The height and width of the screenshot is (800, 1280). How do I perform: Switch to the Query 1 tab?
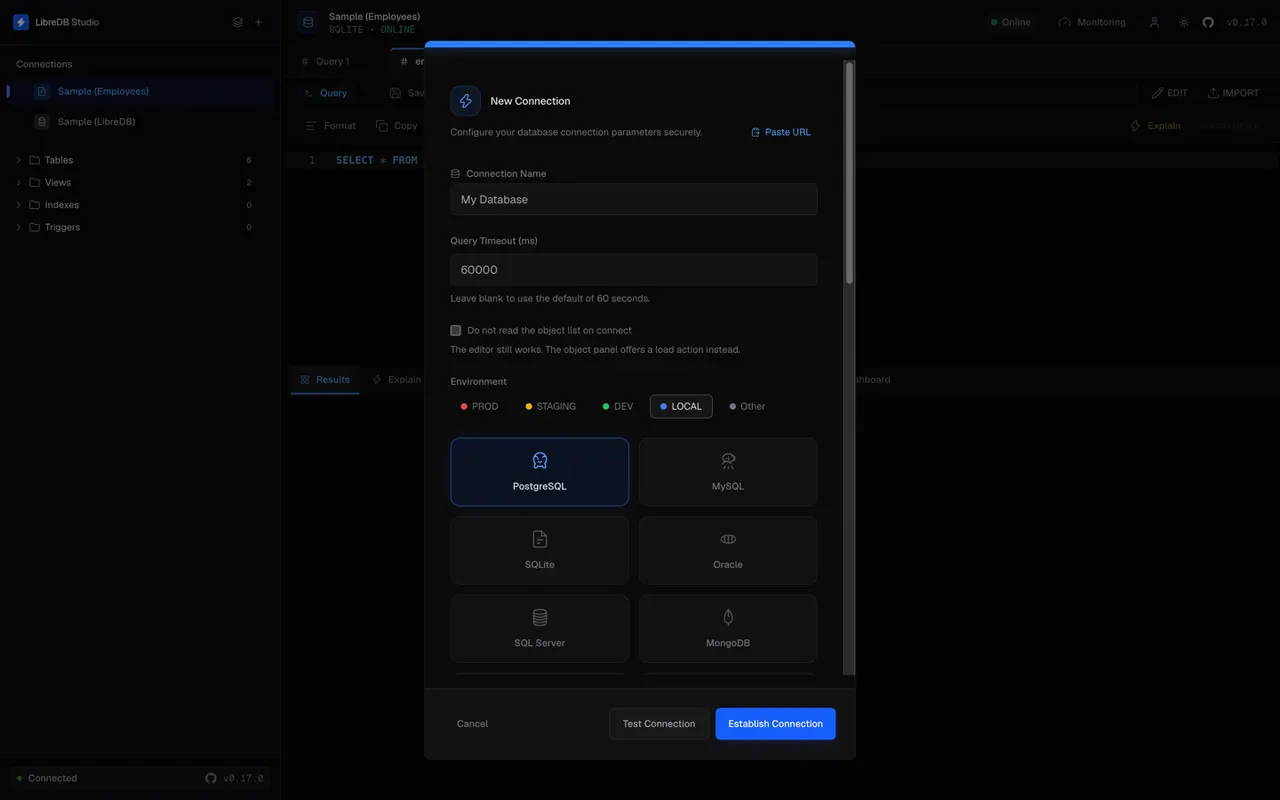tap(326, 62)
